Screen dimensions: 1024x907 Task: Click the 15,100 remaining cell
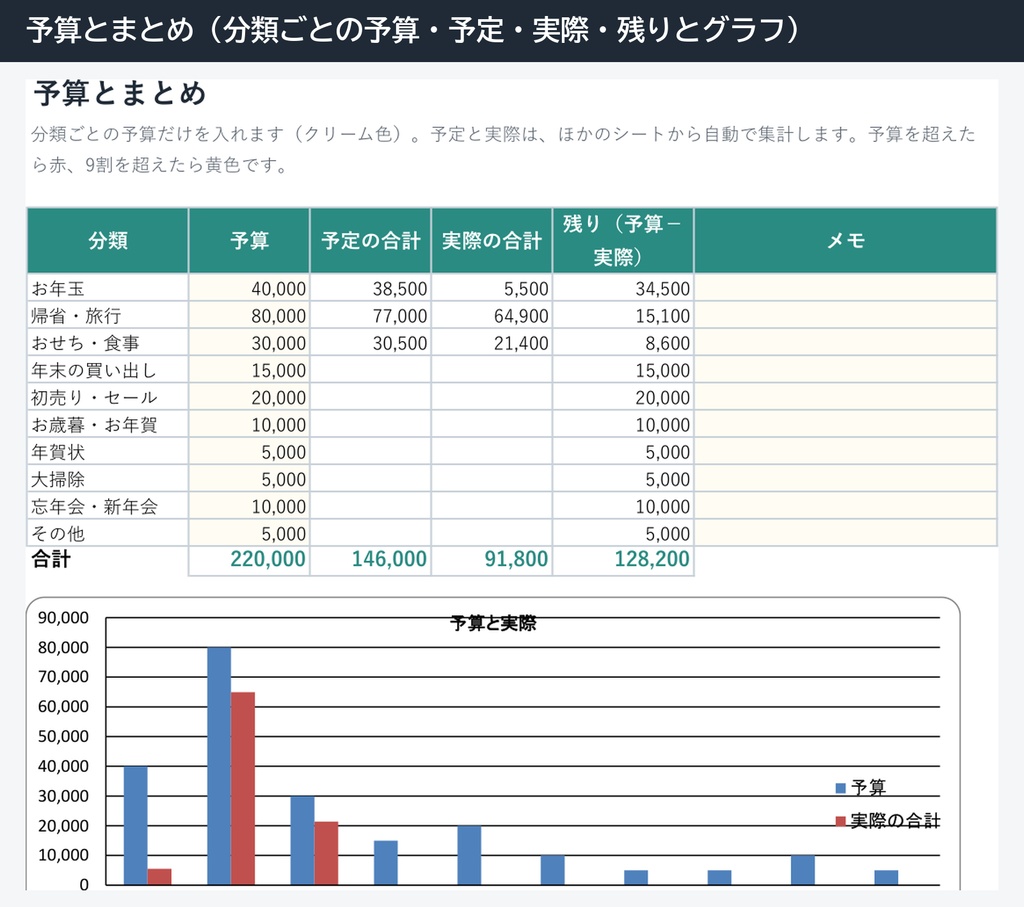[623, 315]
